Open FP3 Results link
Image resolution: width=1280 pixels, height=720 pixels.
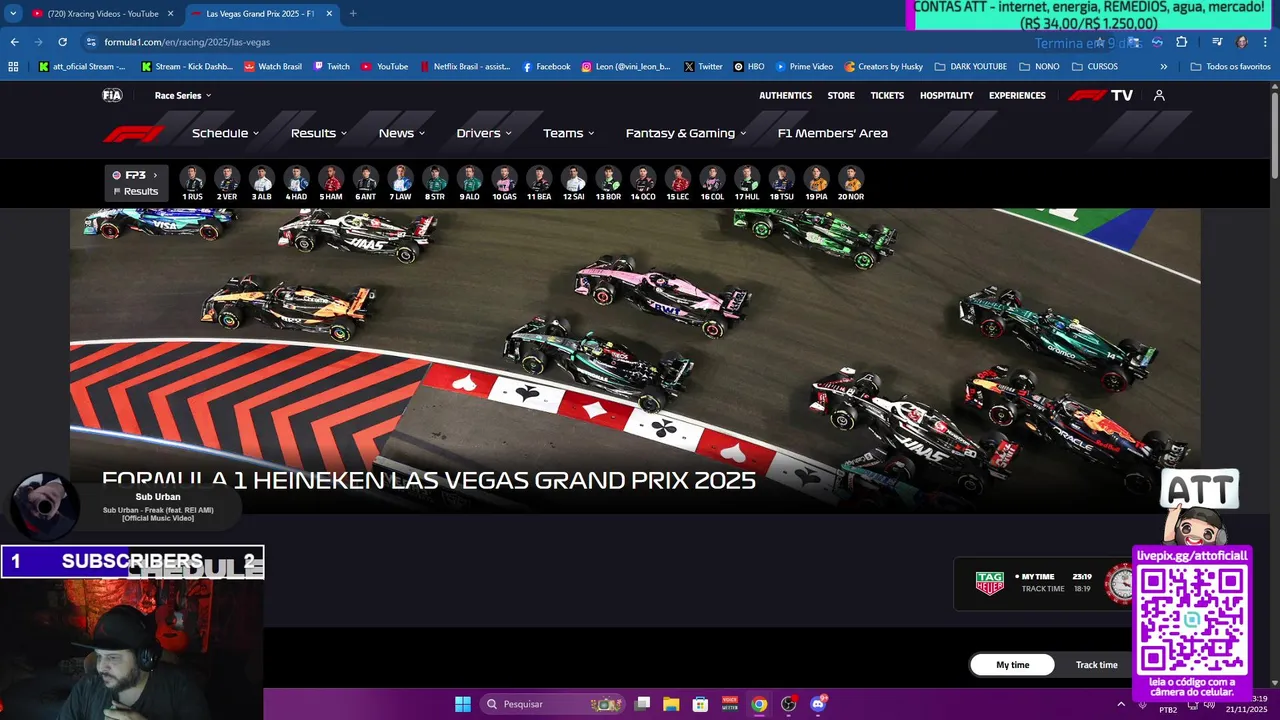[136, 191]
